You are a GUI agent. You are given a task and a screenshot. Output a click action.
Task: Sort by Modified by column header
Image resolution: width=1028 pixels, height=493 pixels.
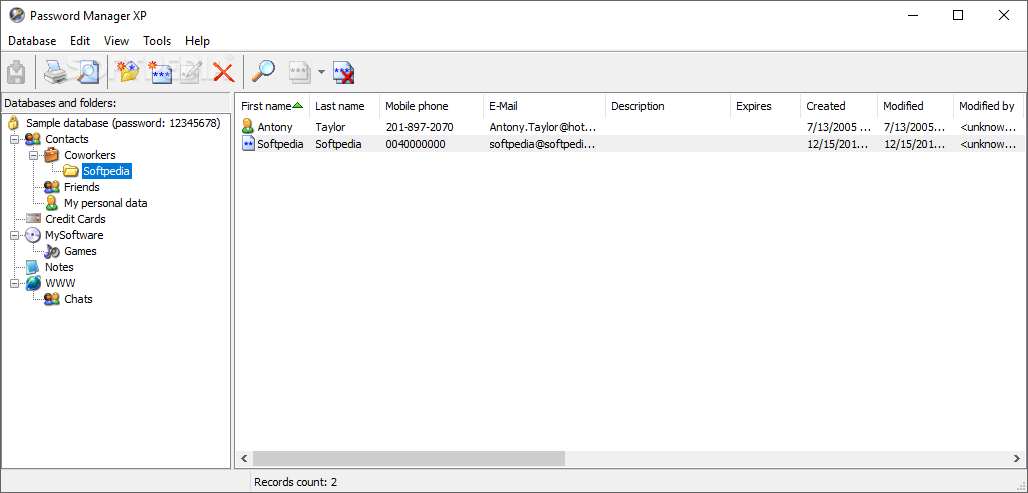[989, 106]
